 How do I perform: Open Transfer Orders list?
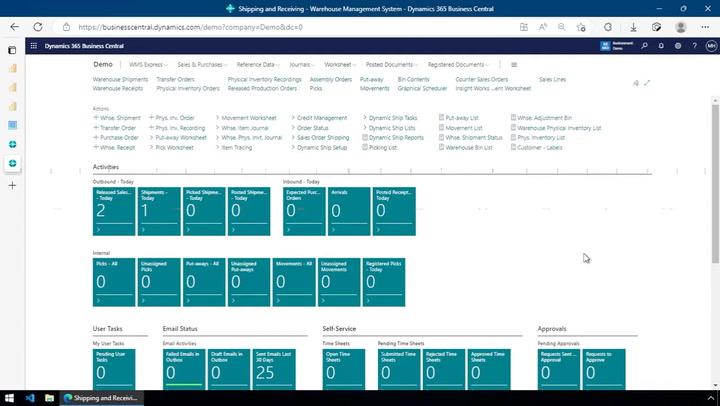[x=175, y=79]
